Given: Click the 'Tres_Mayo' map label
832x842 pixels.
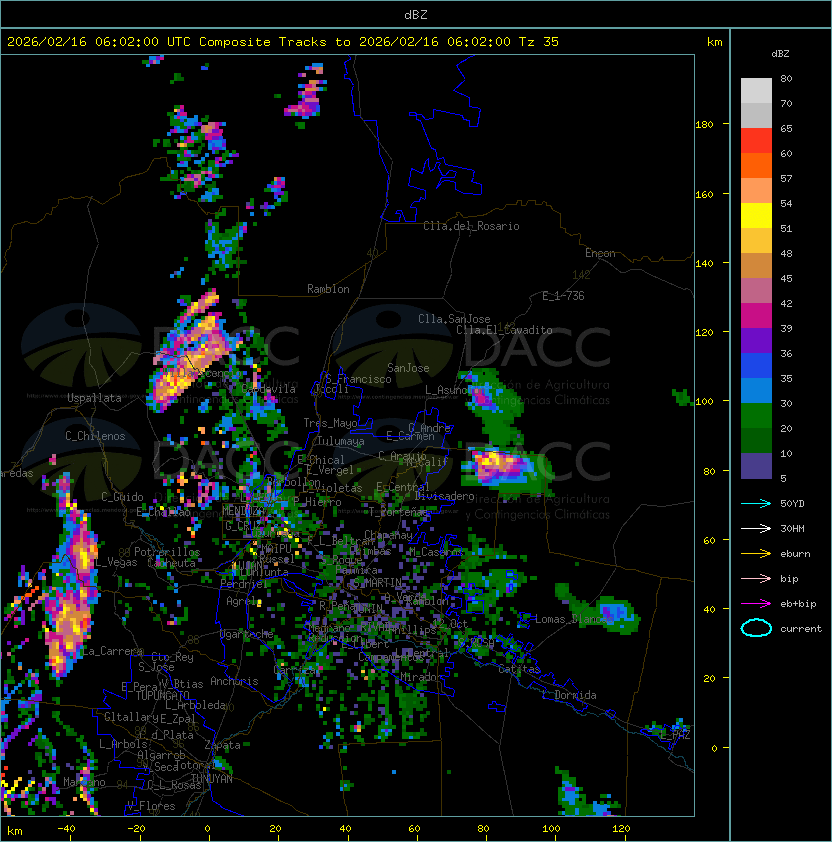Looking at the screenshot, I should tap(330, 423).
